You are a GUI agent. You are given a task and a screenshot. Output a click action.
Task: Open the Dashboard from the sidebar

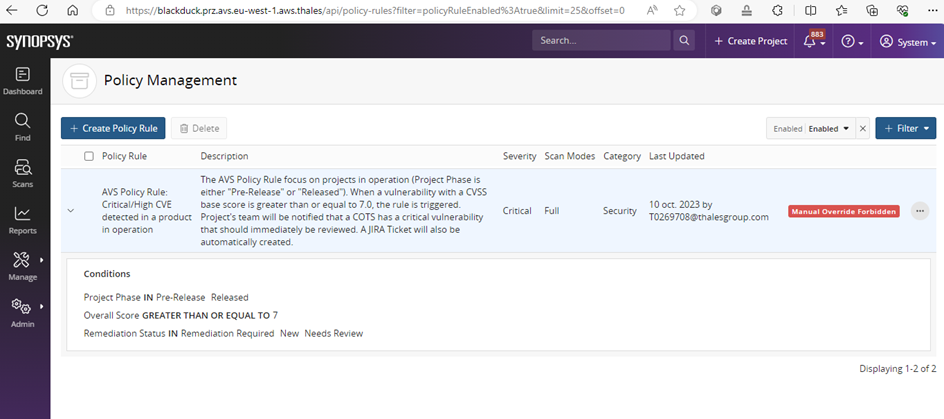pos(23,81)
